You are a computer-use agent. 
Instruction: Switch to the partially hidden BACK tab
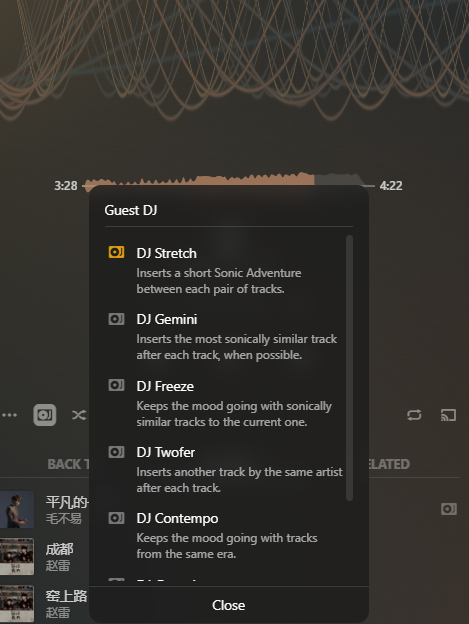68,464
